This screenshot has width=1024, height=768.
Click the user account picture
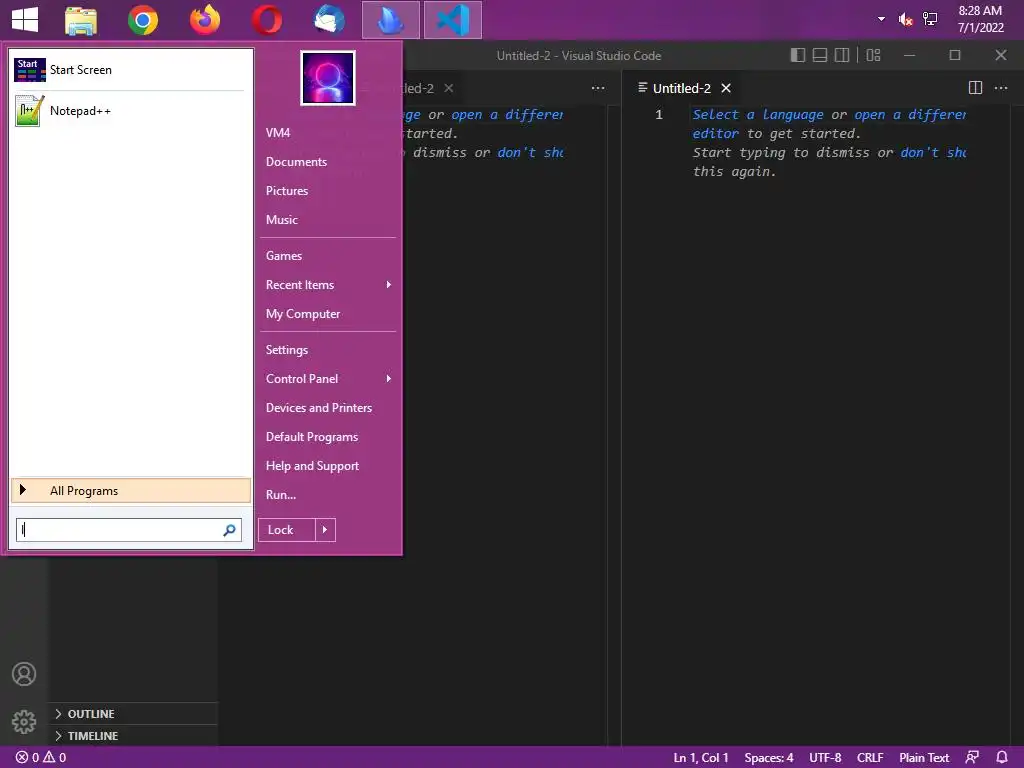[328, 78]
